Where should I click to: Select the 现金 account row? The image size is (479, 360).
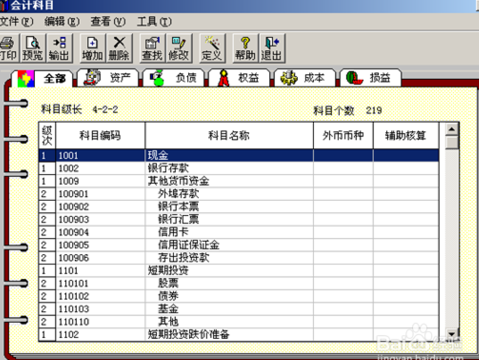[x=239, y=155]
